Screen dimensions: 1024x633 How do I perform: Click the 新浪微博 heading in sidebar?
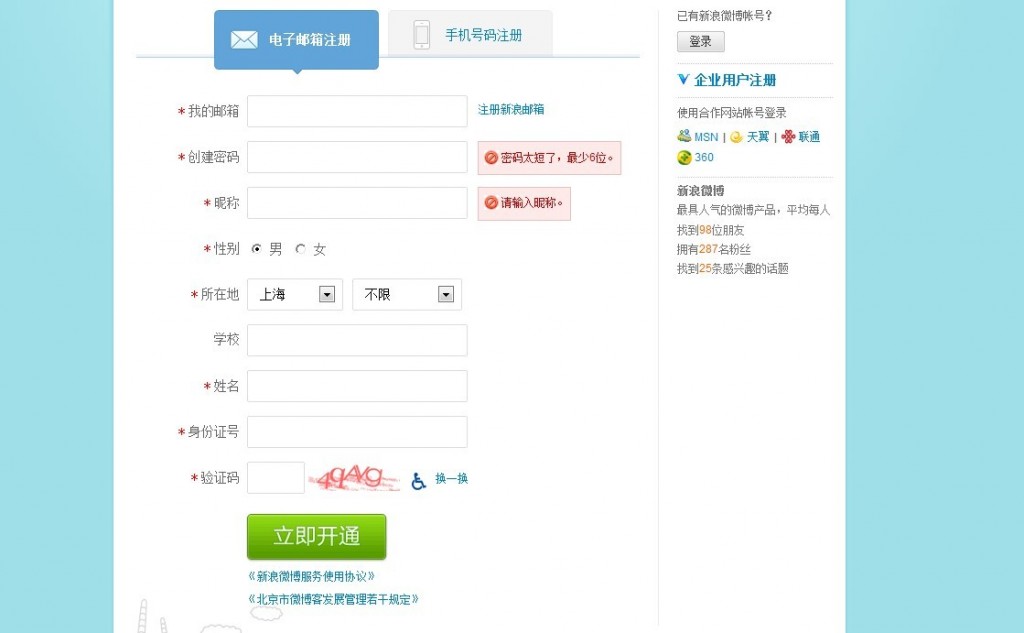click(701, 191)
